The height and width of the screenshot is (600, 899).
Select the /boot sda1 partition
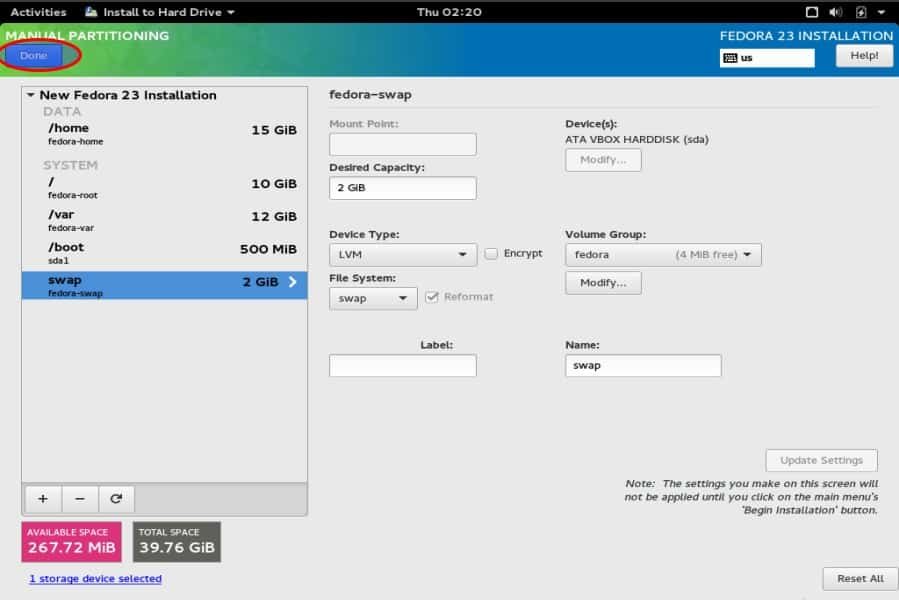[x=165, y=253]
